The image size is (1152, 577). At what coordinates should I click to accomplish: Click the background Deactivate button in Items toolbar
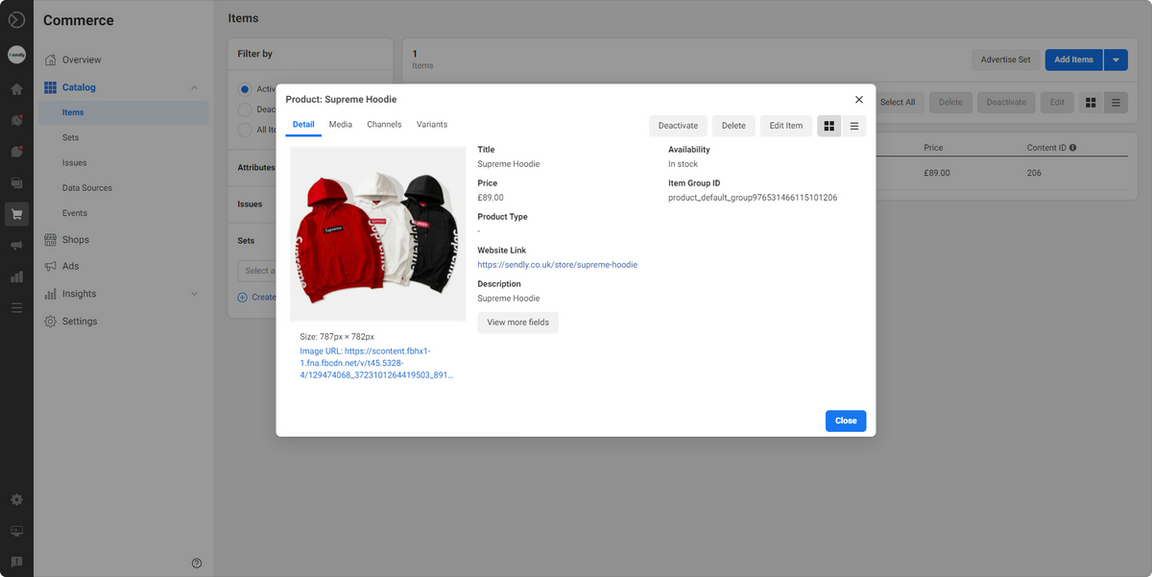coord(1006,102)
